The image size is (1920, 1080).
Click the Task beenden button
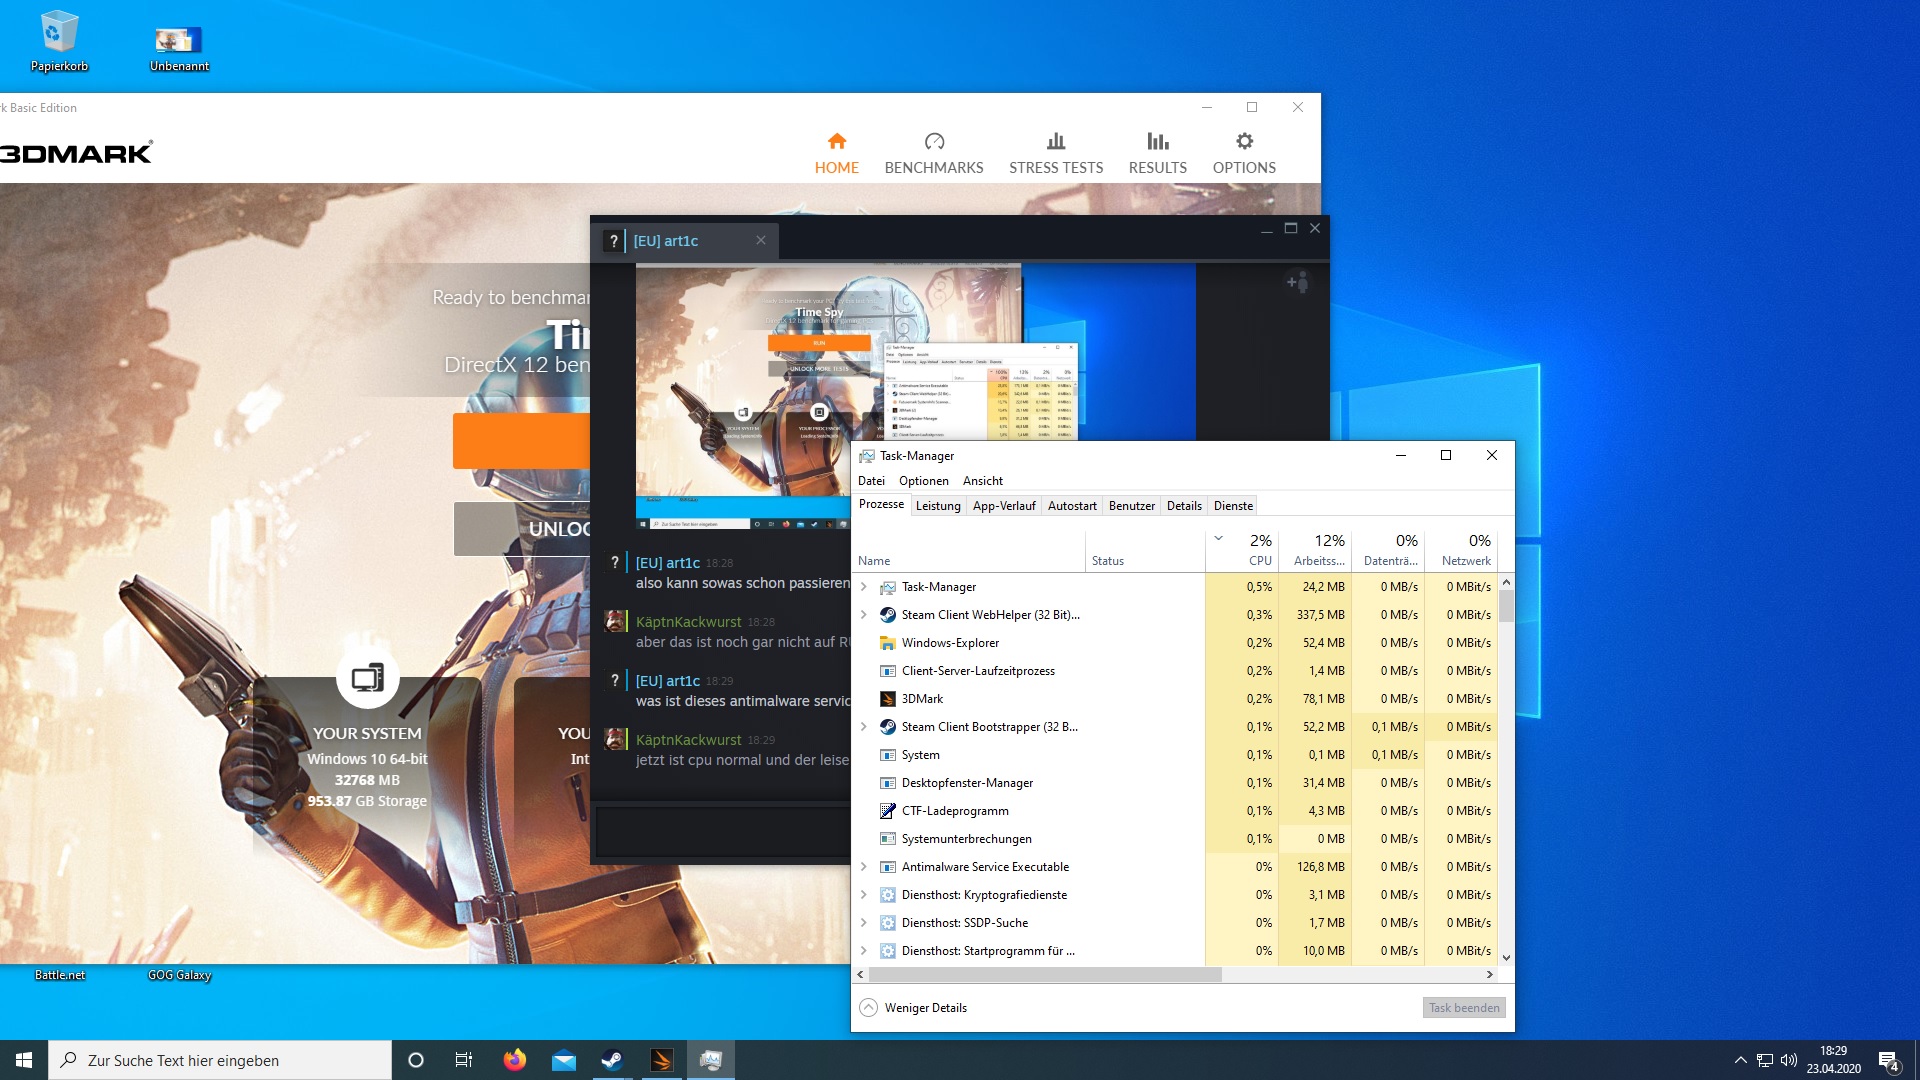(x=1463, y=1008)
